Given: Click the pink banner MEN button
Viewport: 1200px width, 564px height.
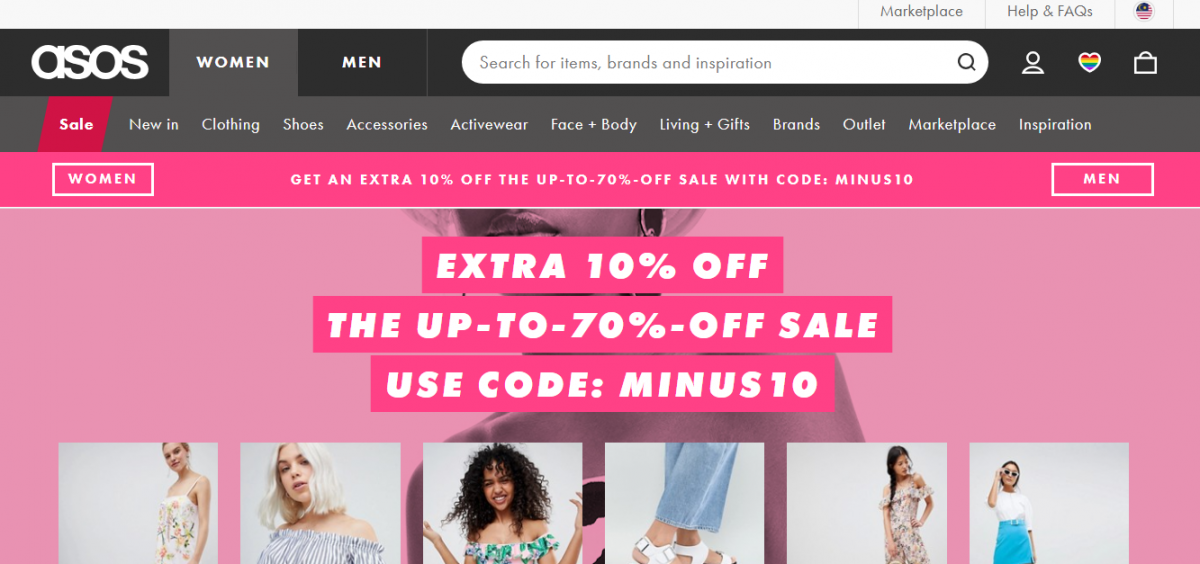Looking at the screenshot, I should point(1102,179).
